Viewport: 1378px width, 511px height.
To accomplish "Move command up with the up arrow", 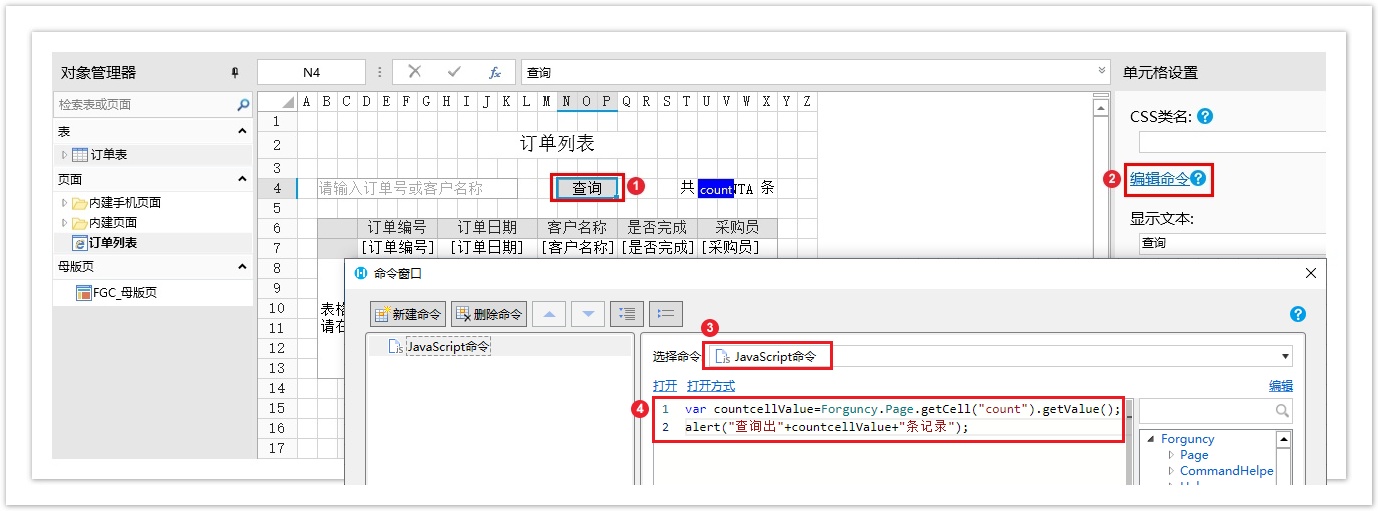I will (549, 314).
